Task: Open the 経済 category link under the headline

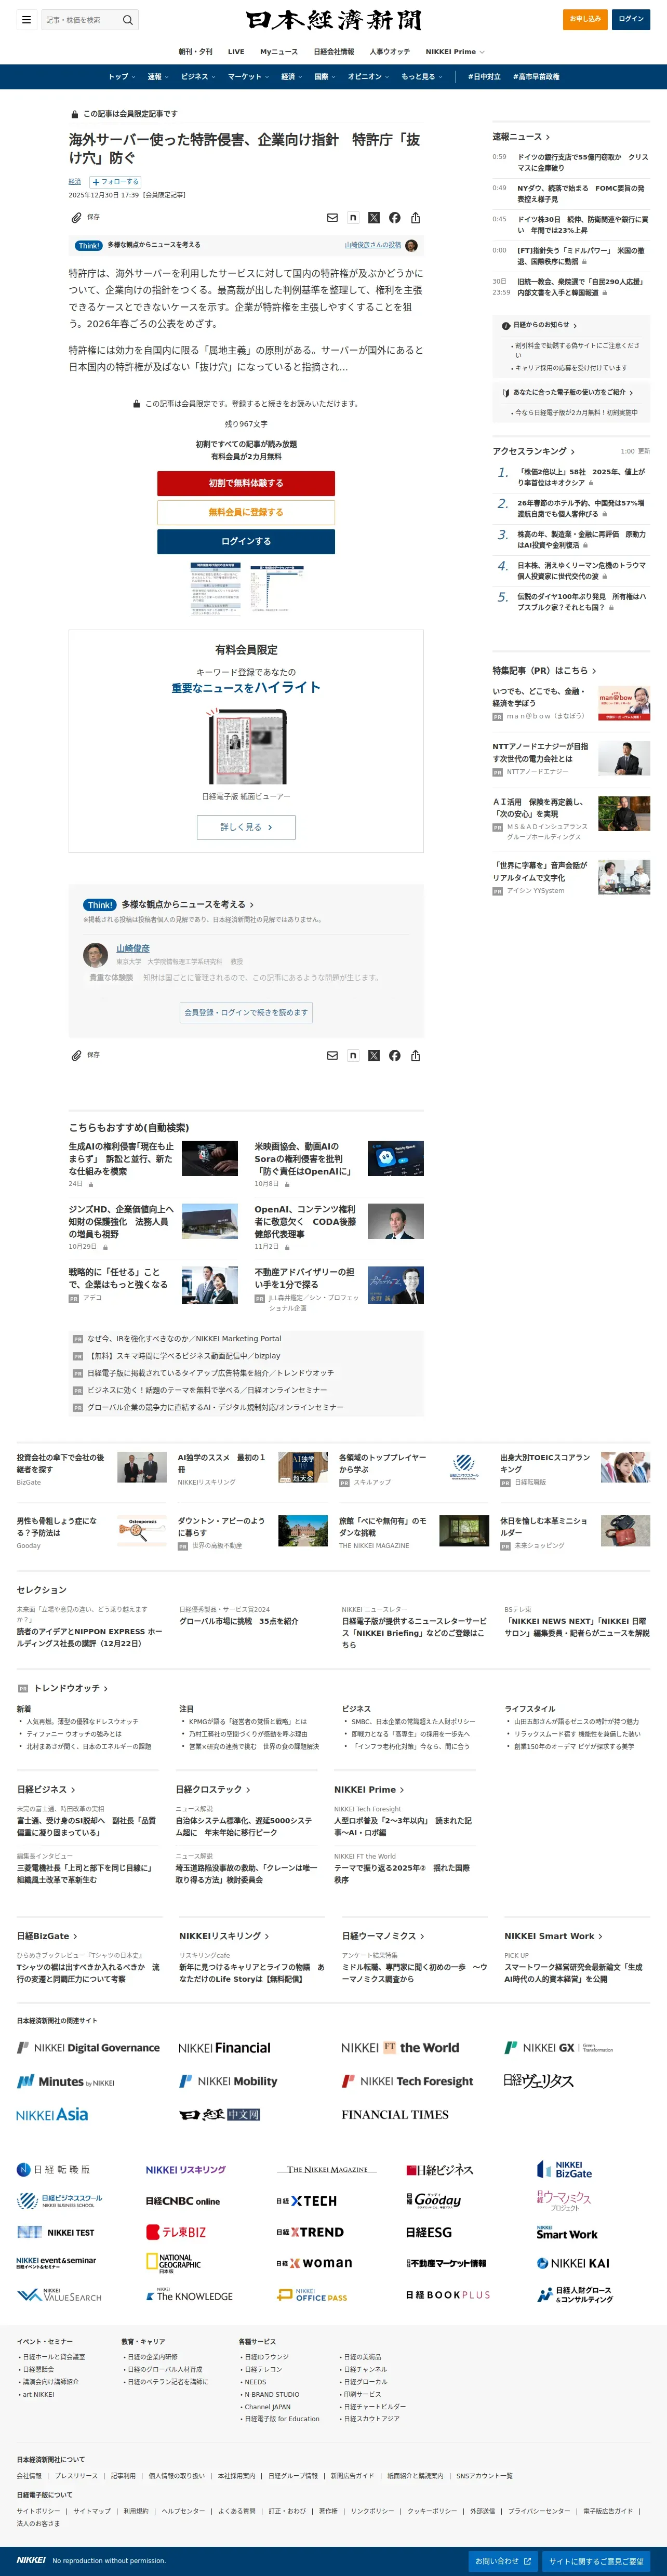Action: click(75, 182)
